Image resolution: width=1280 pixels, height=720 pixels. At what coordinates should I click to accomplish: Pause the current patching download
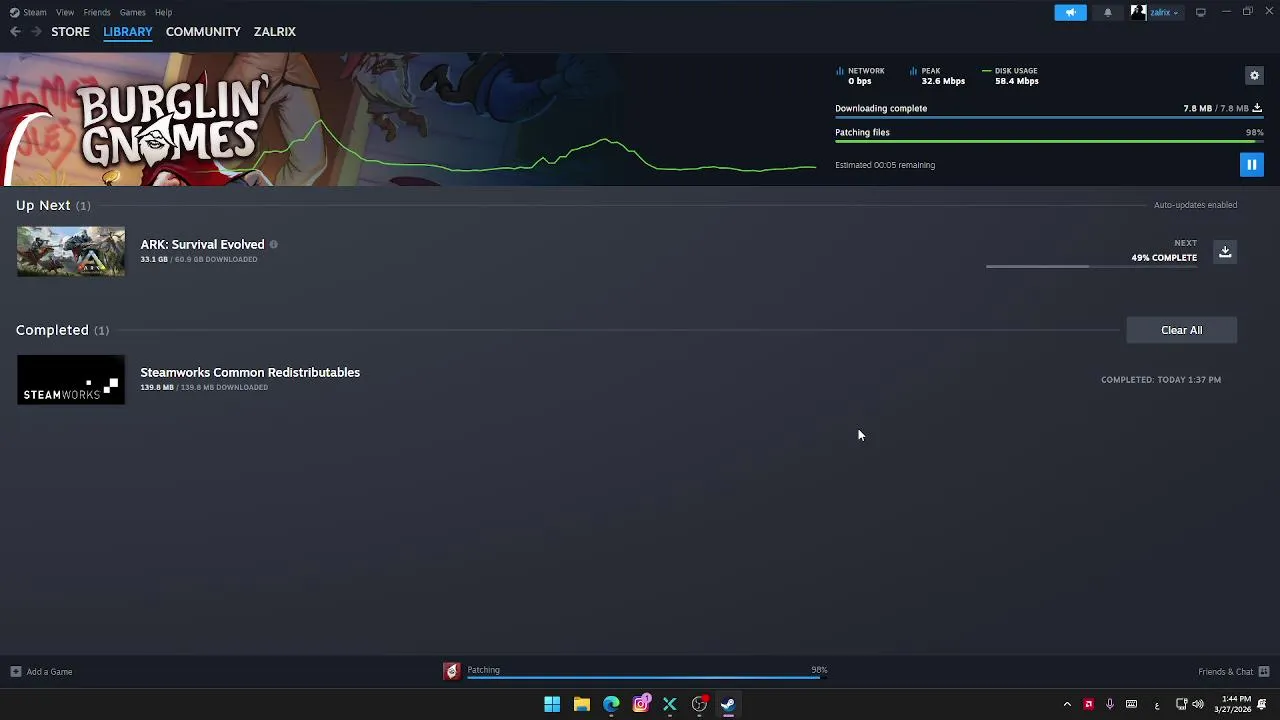[x=1251, y=165]
